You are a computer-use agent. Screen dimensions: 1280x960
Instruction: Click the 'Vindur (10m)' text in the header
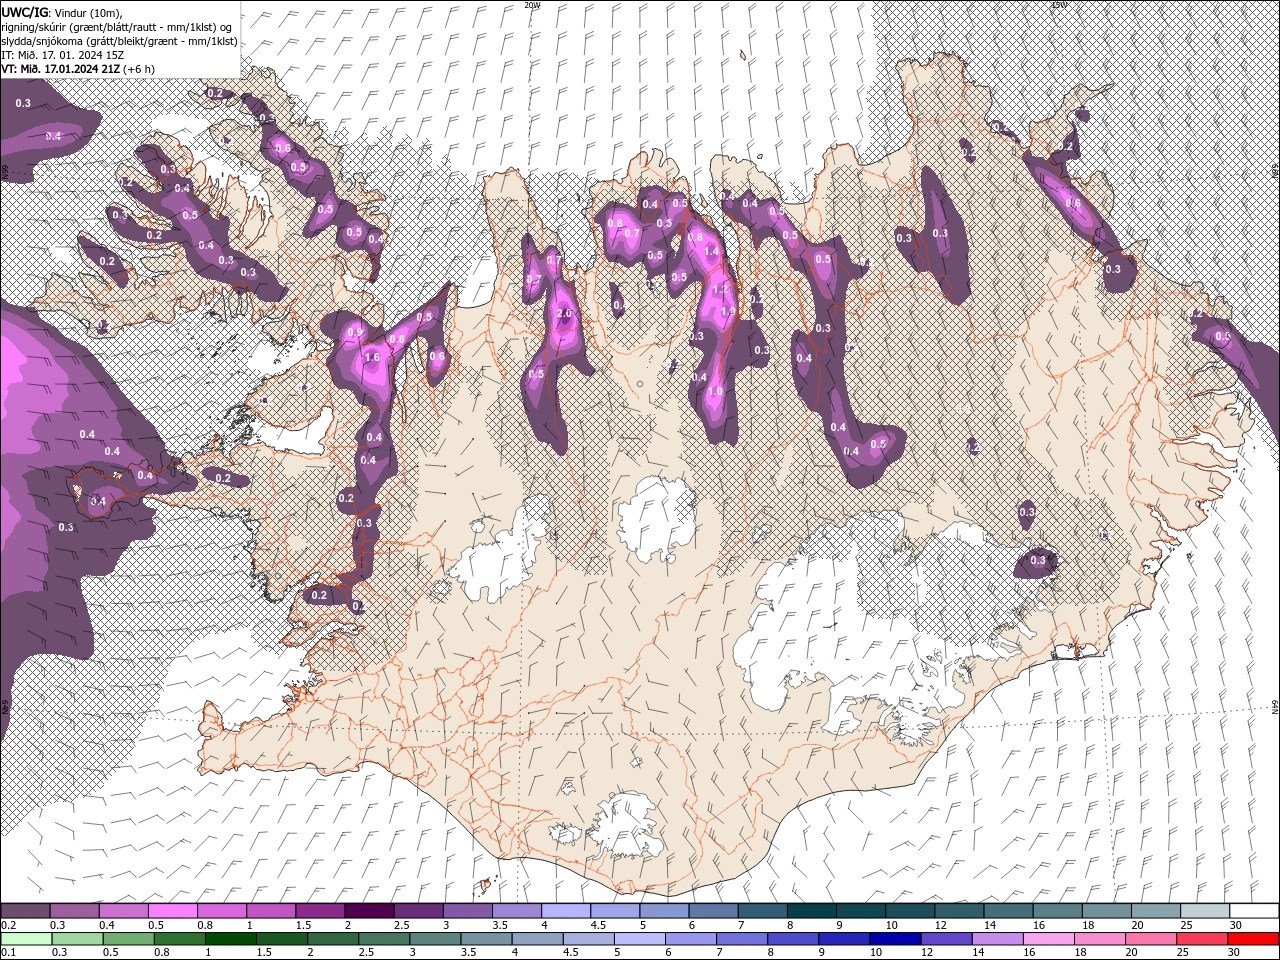89,12
